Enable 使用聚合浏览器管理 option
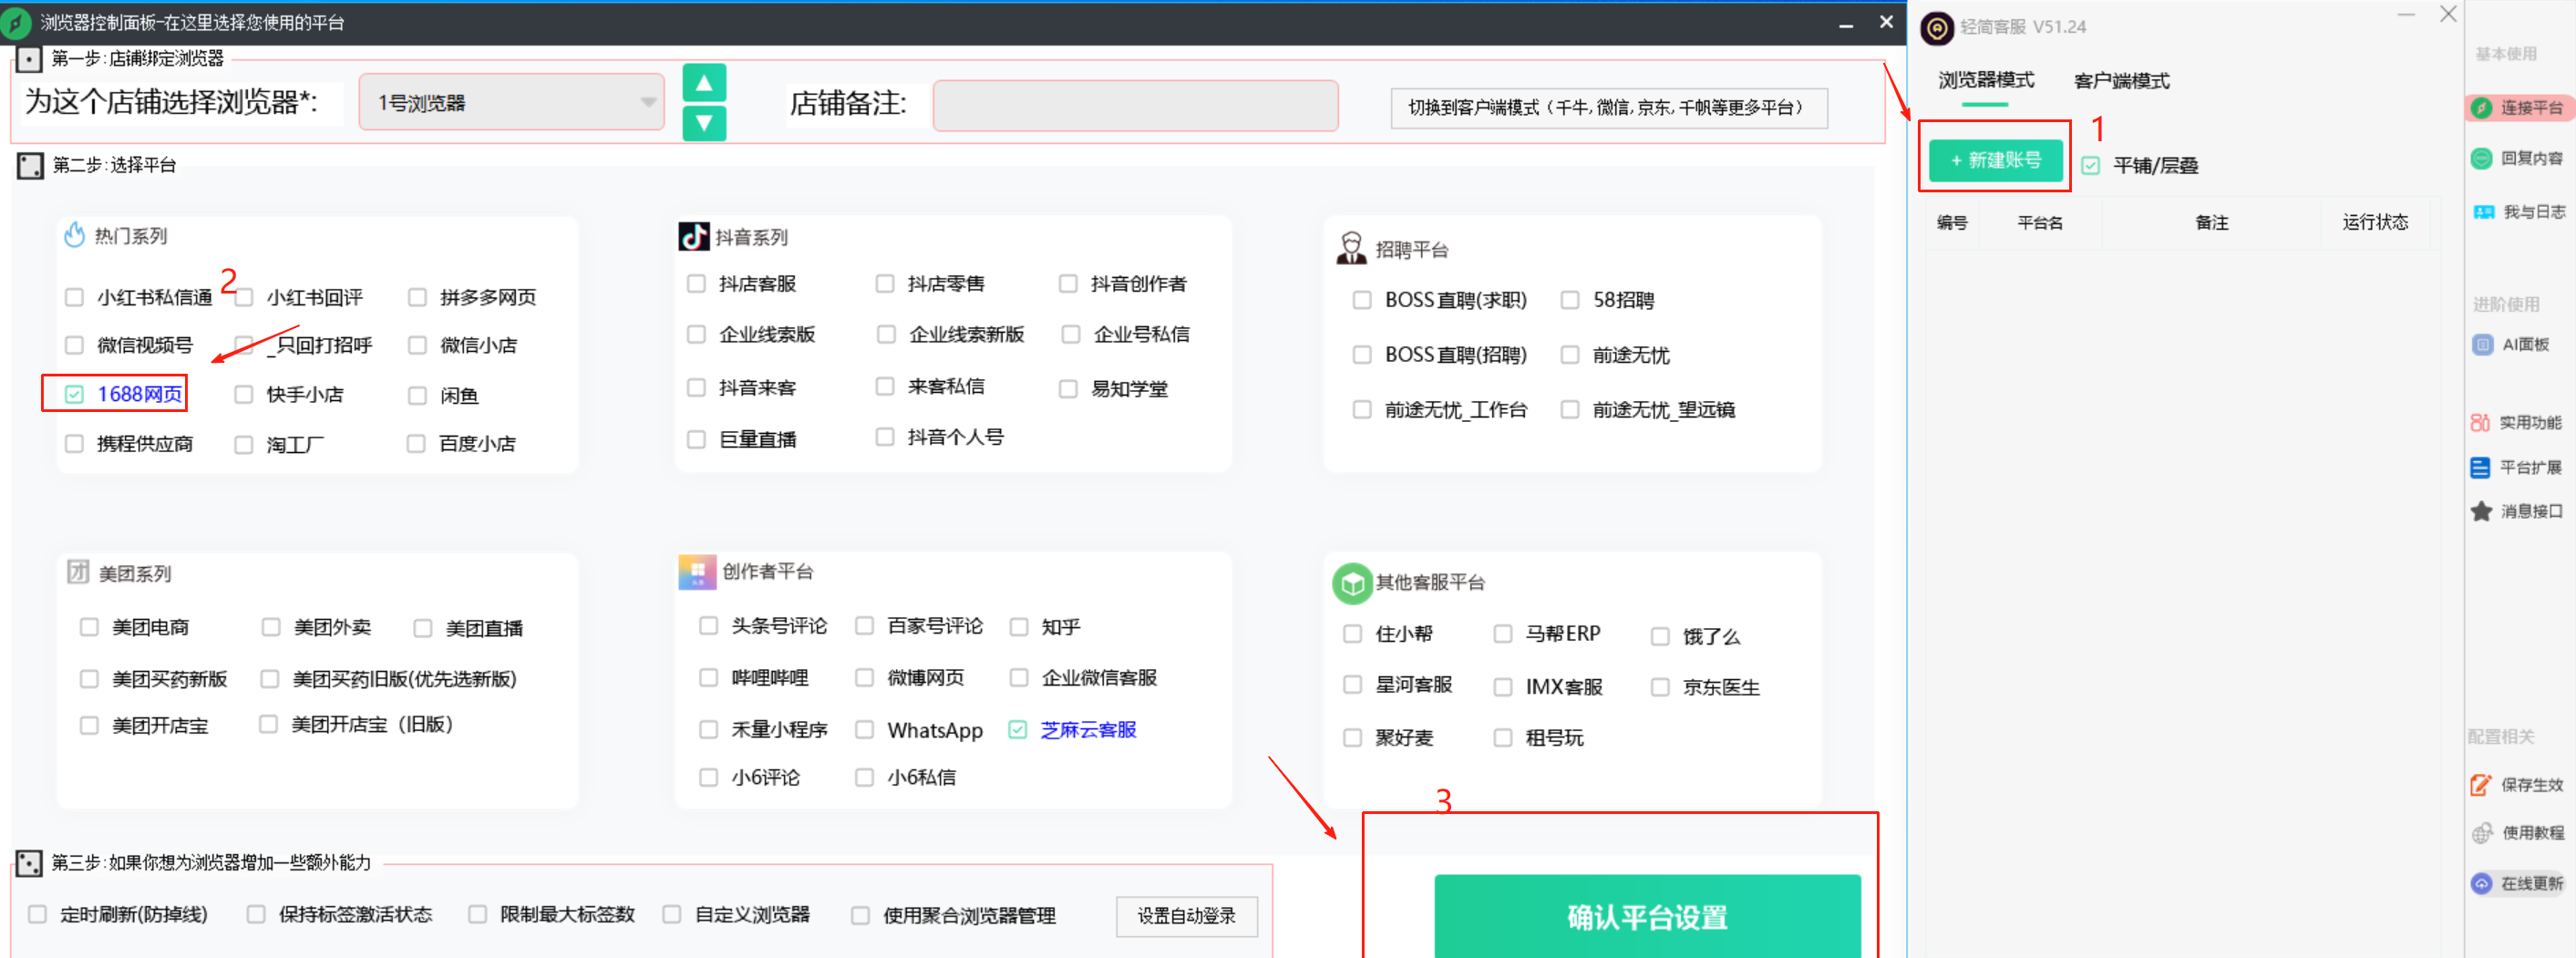 pyautogui.click(x=860, y=915)
